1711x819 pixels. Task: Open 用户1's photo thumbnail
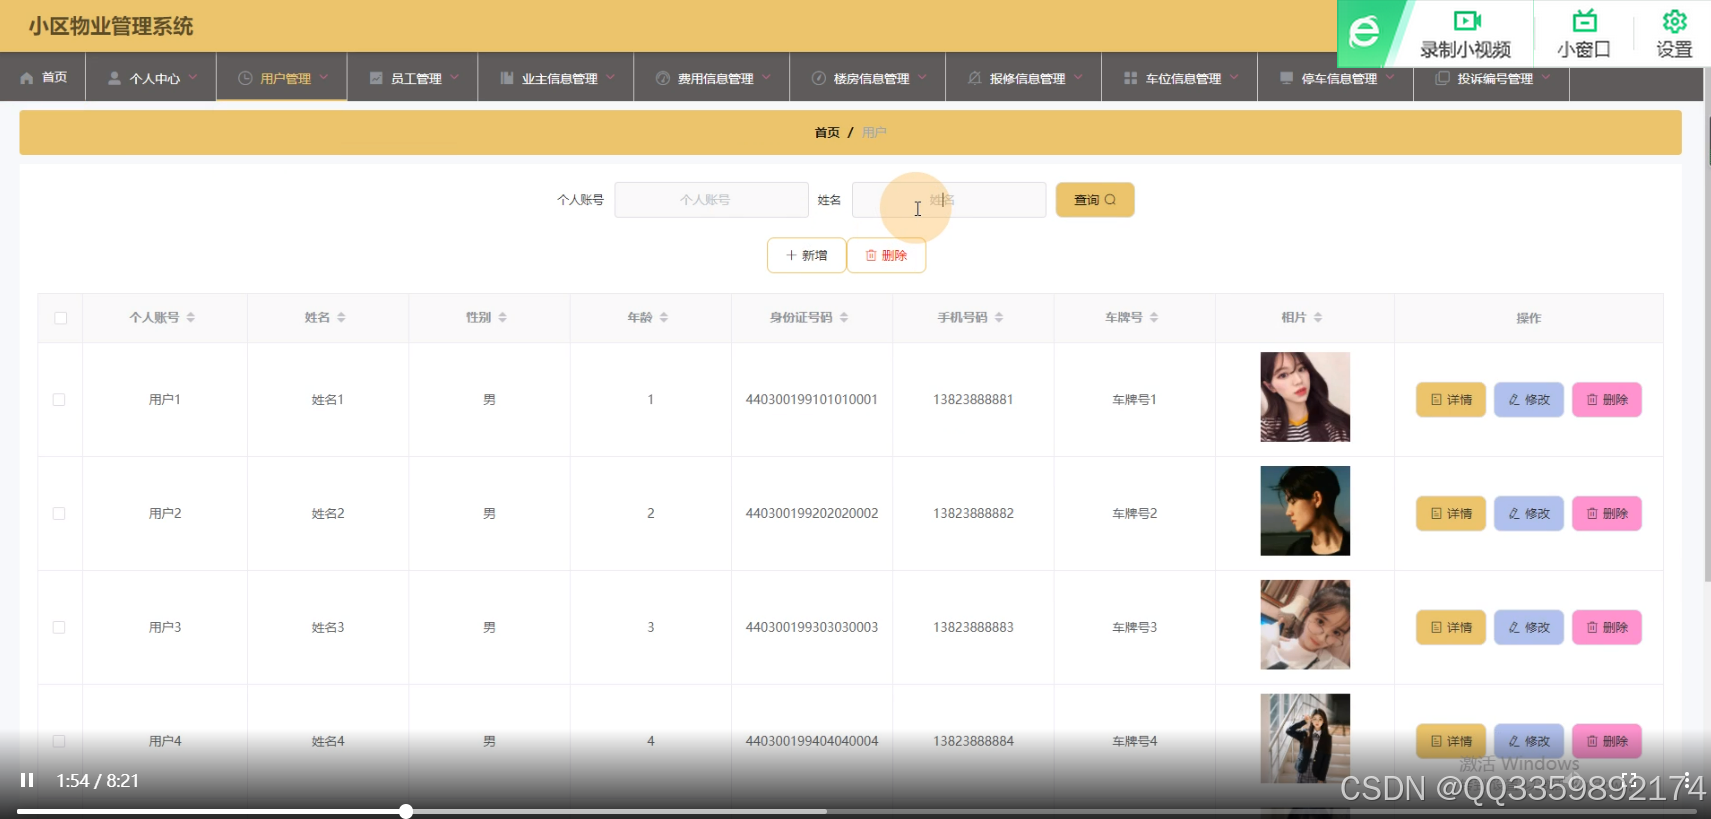coord(1305,397)
